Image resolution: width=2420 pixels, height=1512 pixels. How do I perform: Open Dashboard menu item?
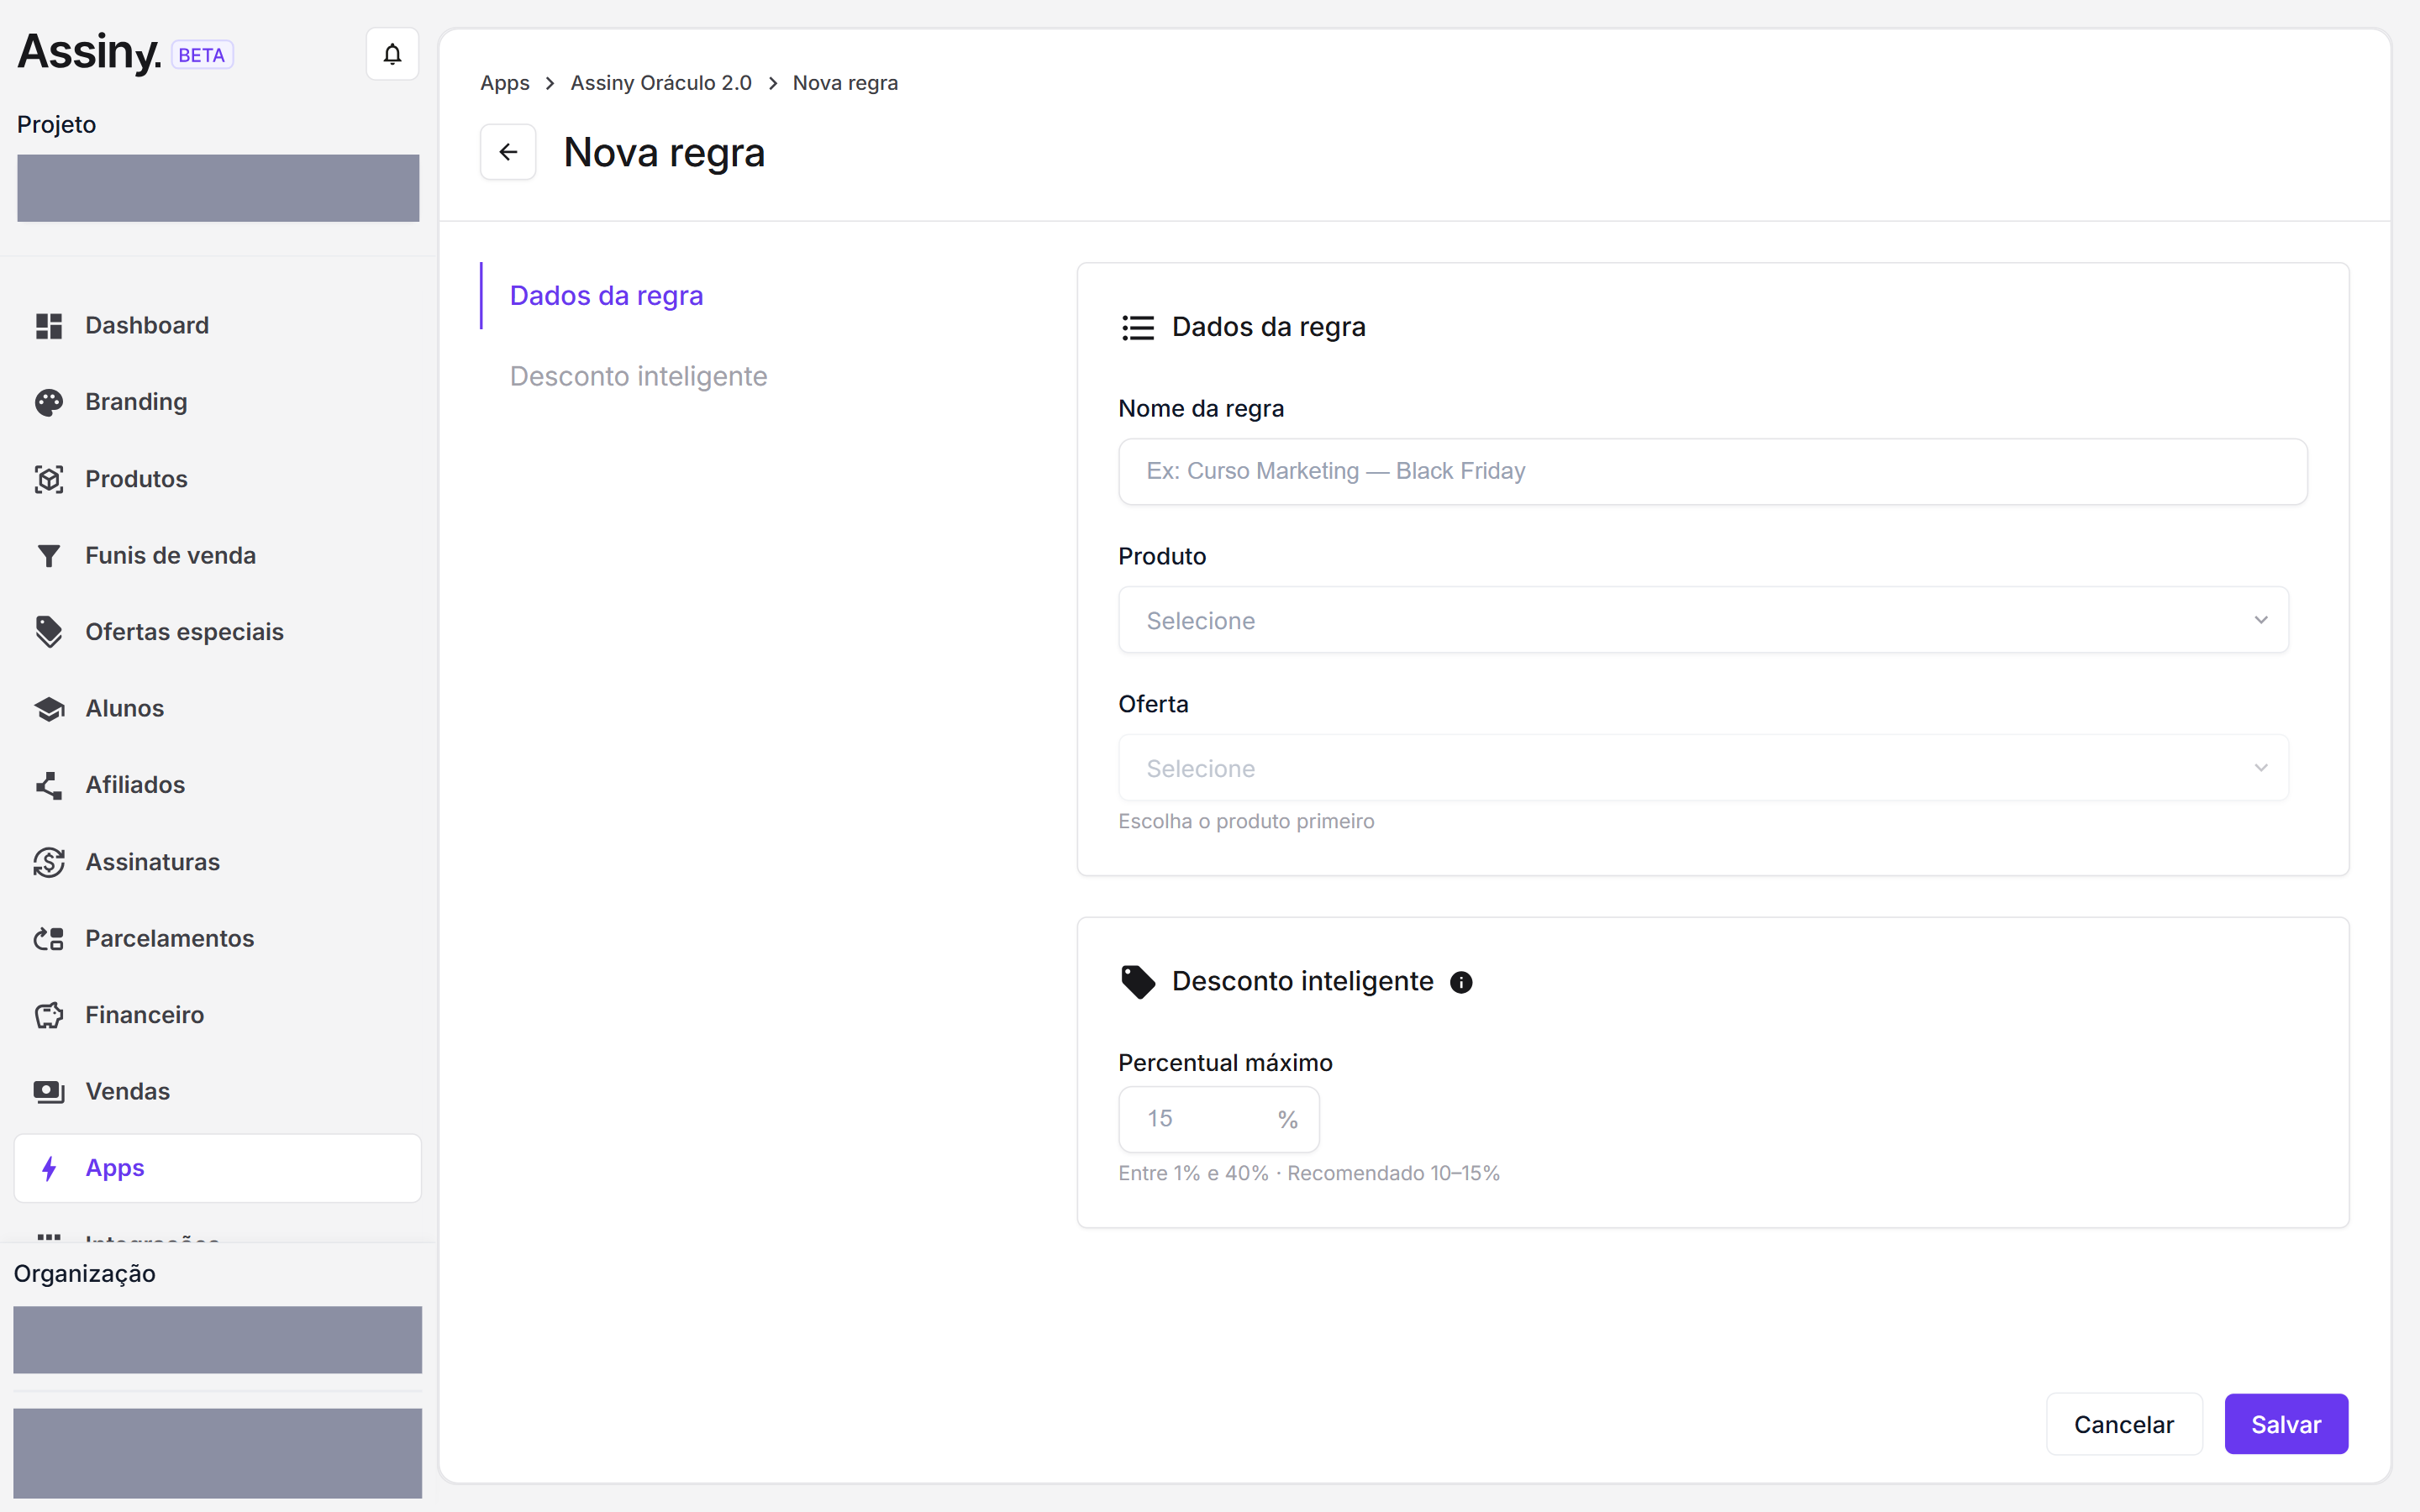tap(217, 326)
